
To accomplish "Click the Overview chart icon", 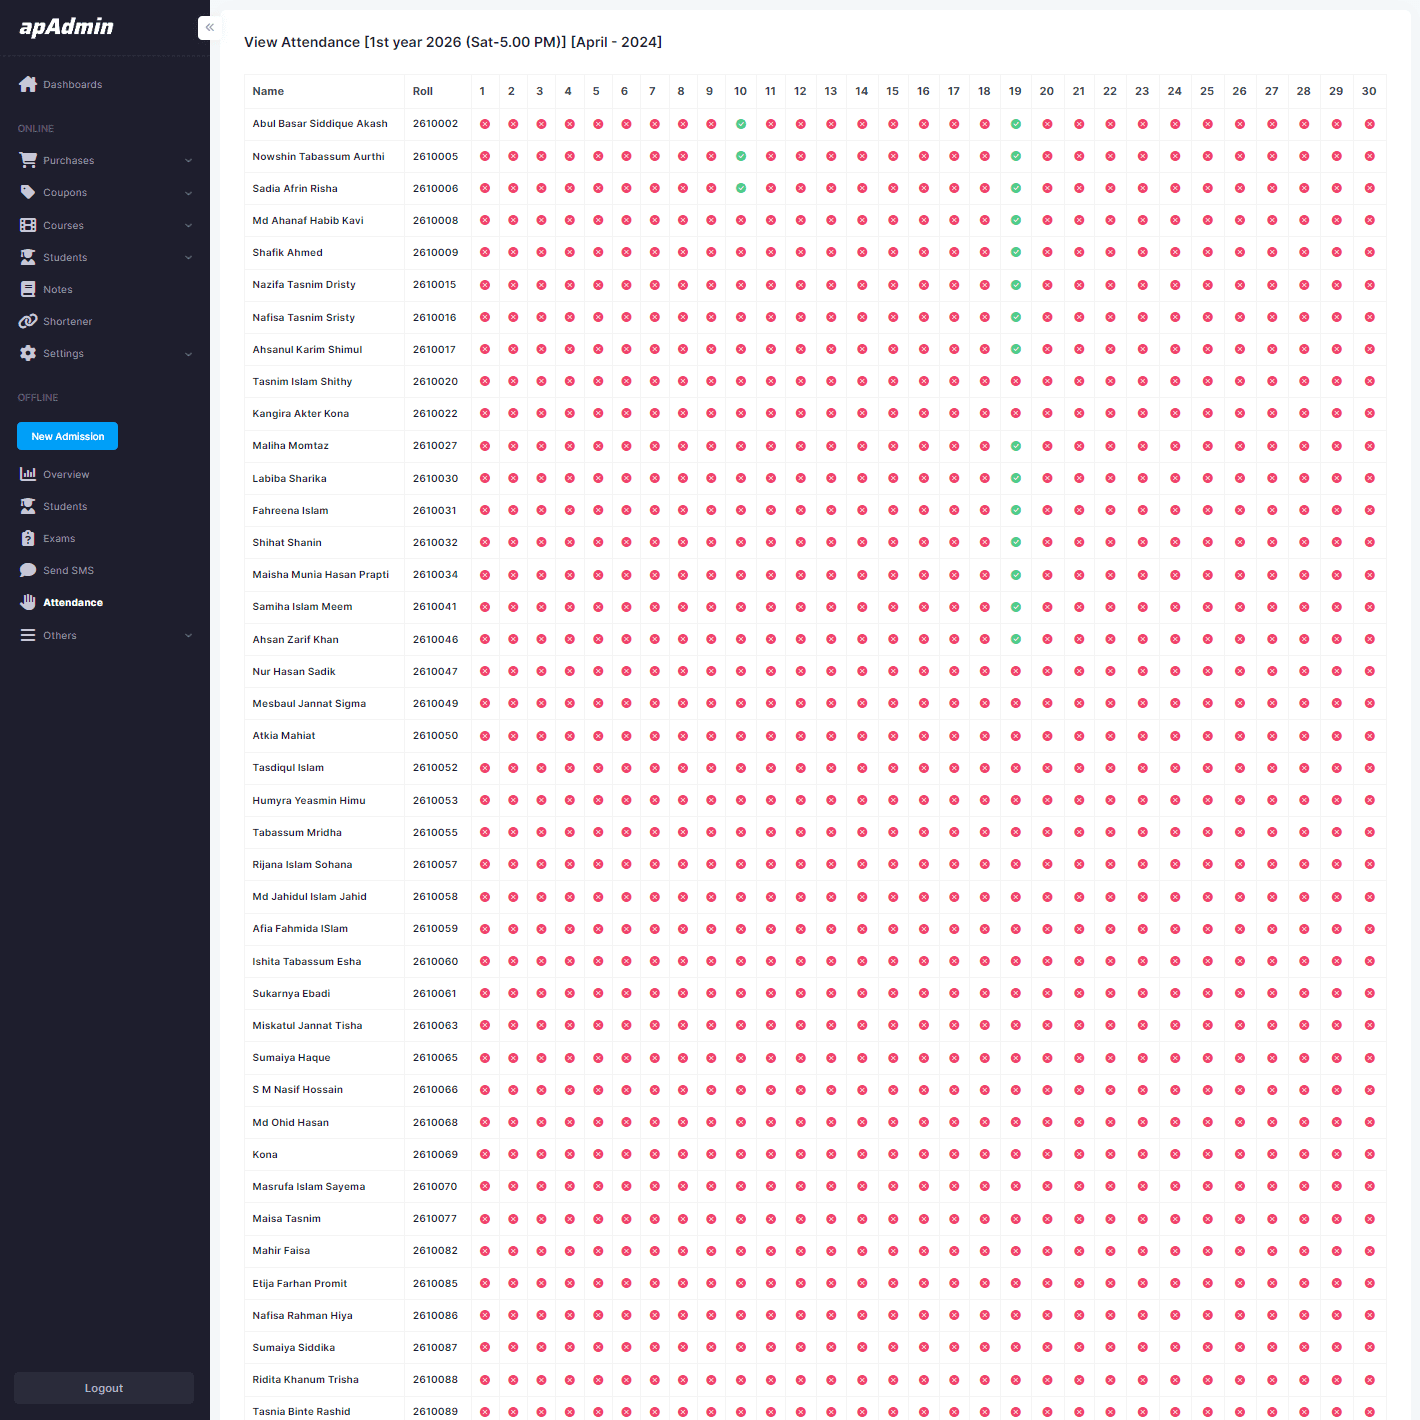I will tap(28, 474).
